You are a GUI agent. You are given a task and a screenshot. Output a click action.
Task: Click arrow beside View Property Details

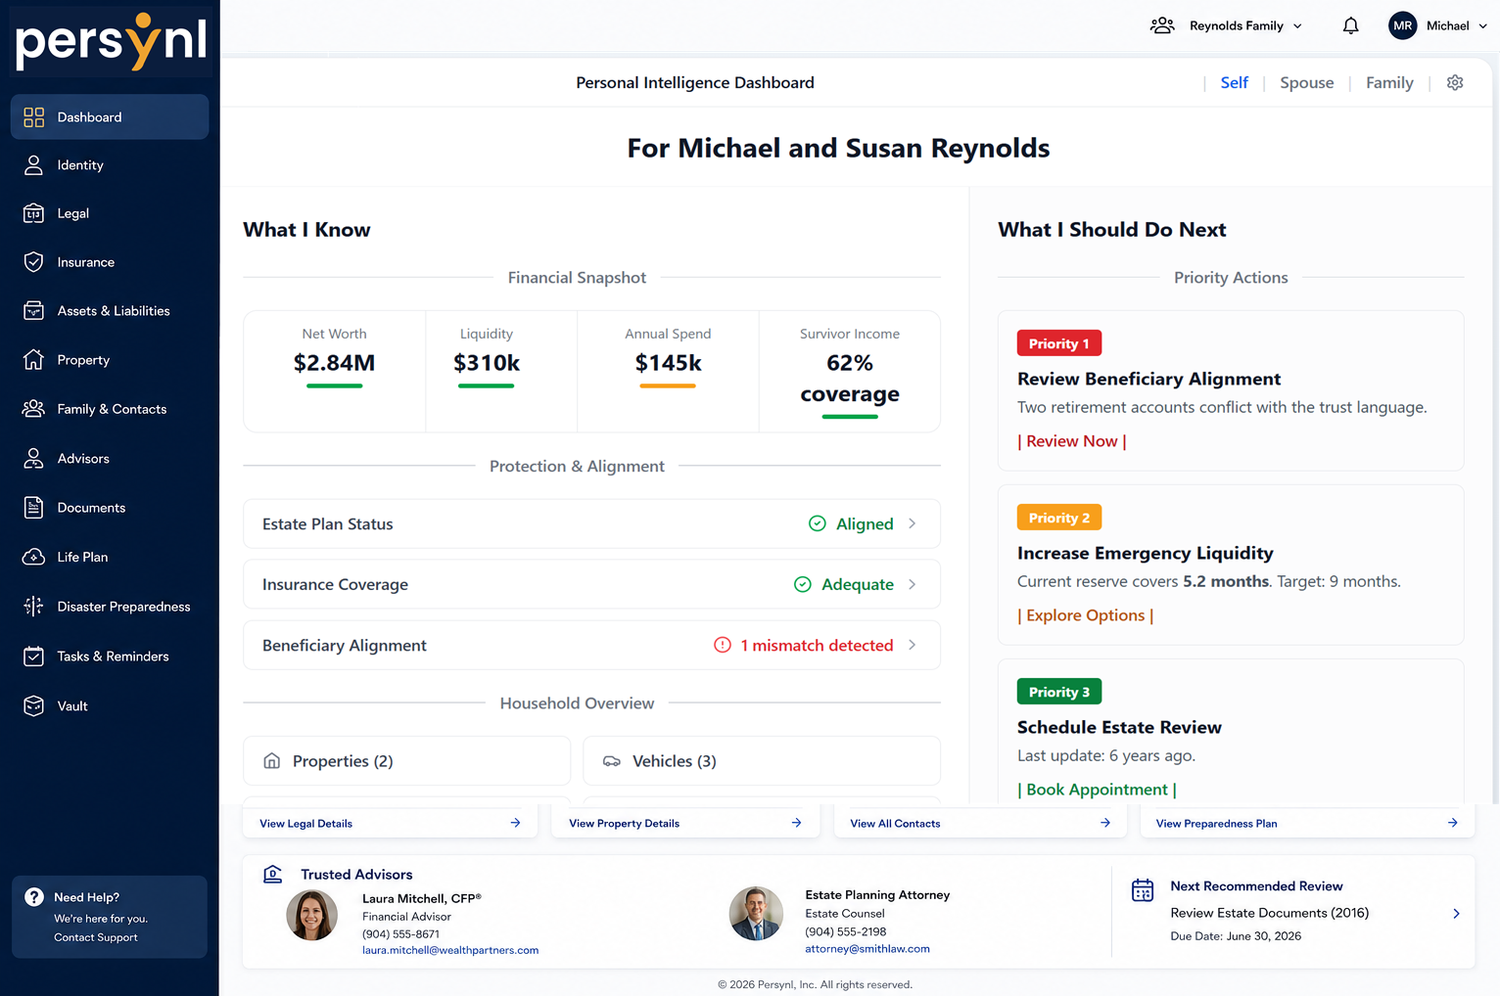click(796, 823)
